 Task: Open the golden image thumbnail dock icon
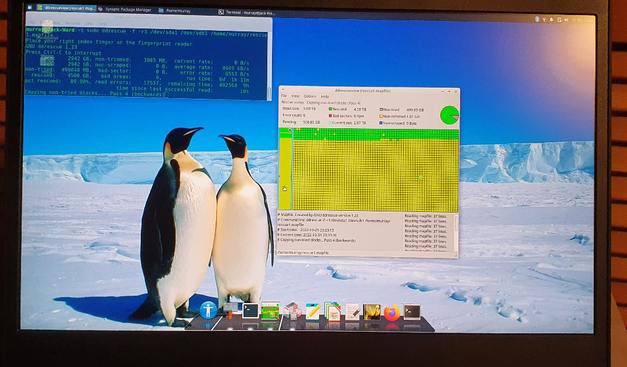pyautogui.click(x=372, y=312)
